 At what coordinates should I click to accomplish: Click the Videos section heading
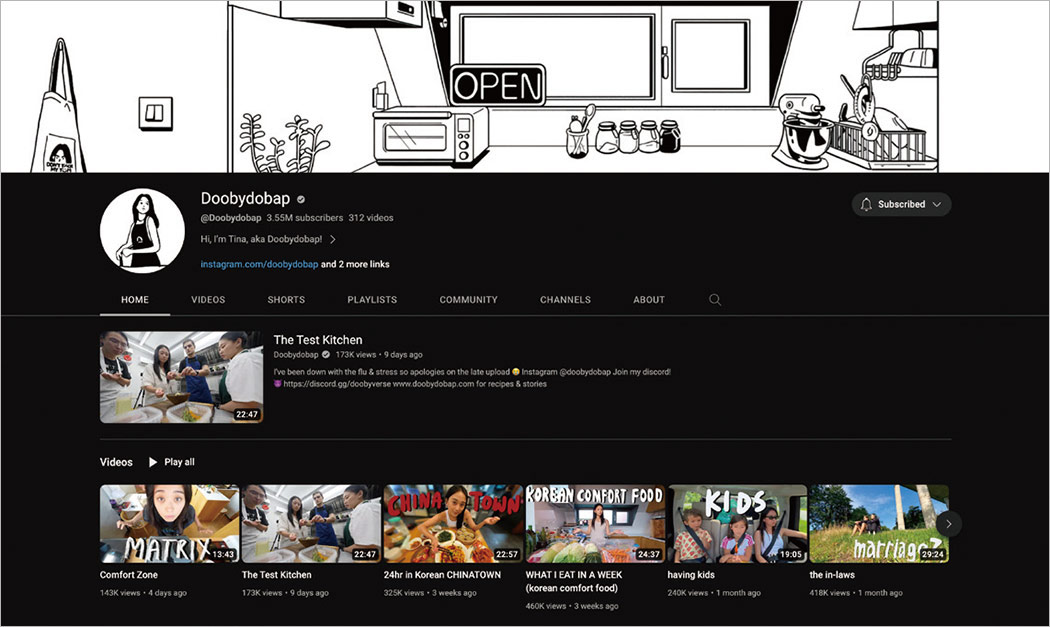click(116, 462)
